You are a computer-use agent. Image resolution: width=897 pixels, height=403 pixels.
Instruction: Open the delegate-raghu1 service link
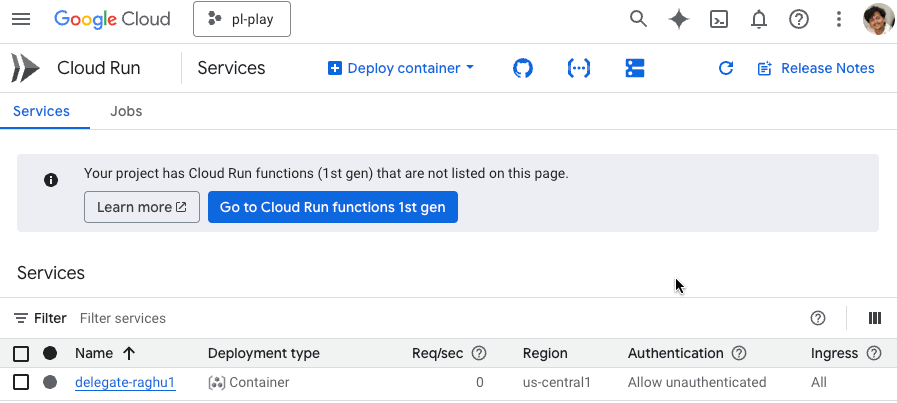click(125, 382)
